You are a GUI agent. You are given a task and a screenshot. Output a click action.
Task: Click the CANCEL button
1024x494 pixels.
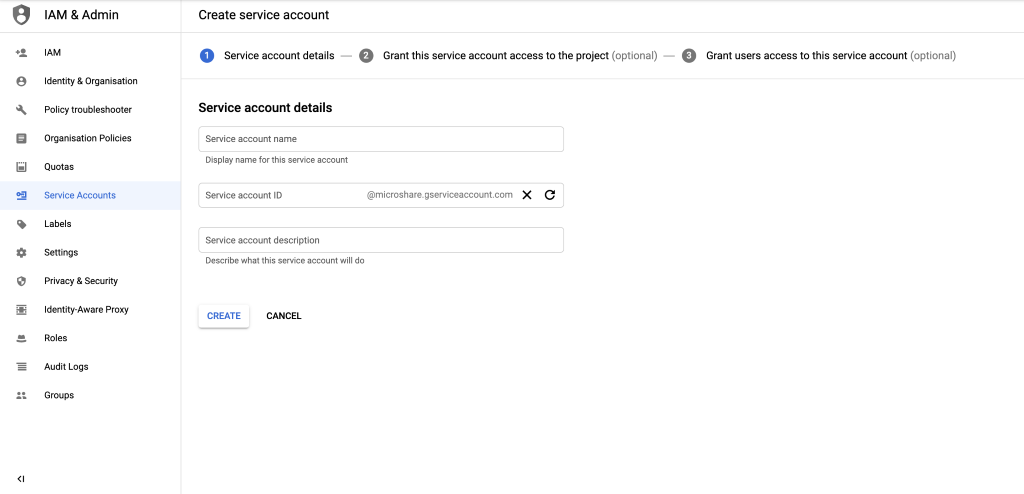pos(283,316)
